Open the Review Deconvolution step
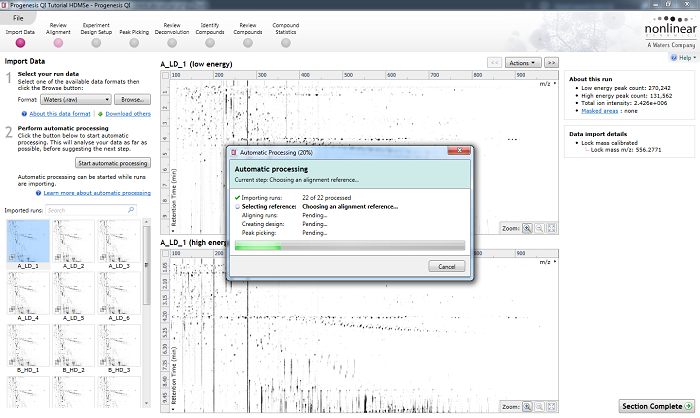The image size is (700, 418). pos(172,43)
